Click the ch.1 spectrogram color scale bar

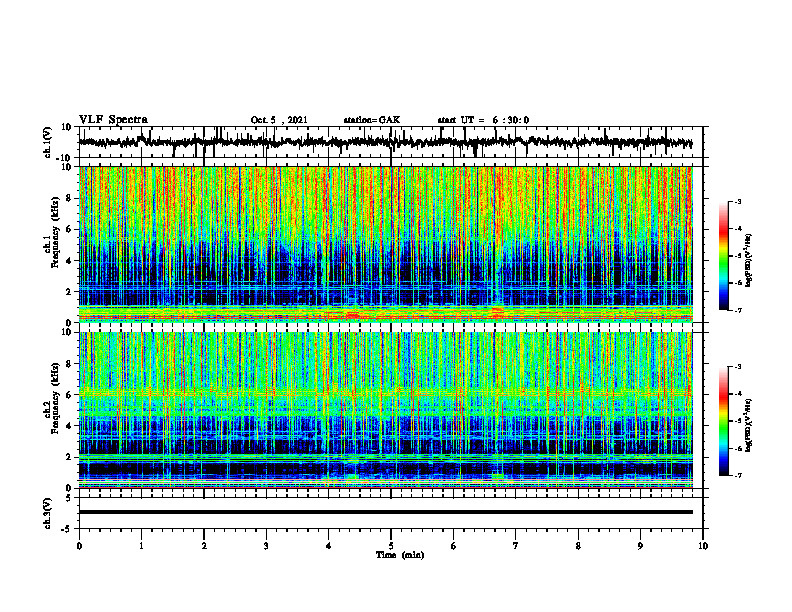point(723,256)
